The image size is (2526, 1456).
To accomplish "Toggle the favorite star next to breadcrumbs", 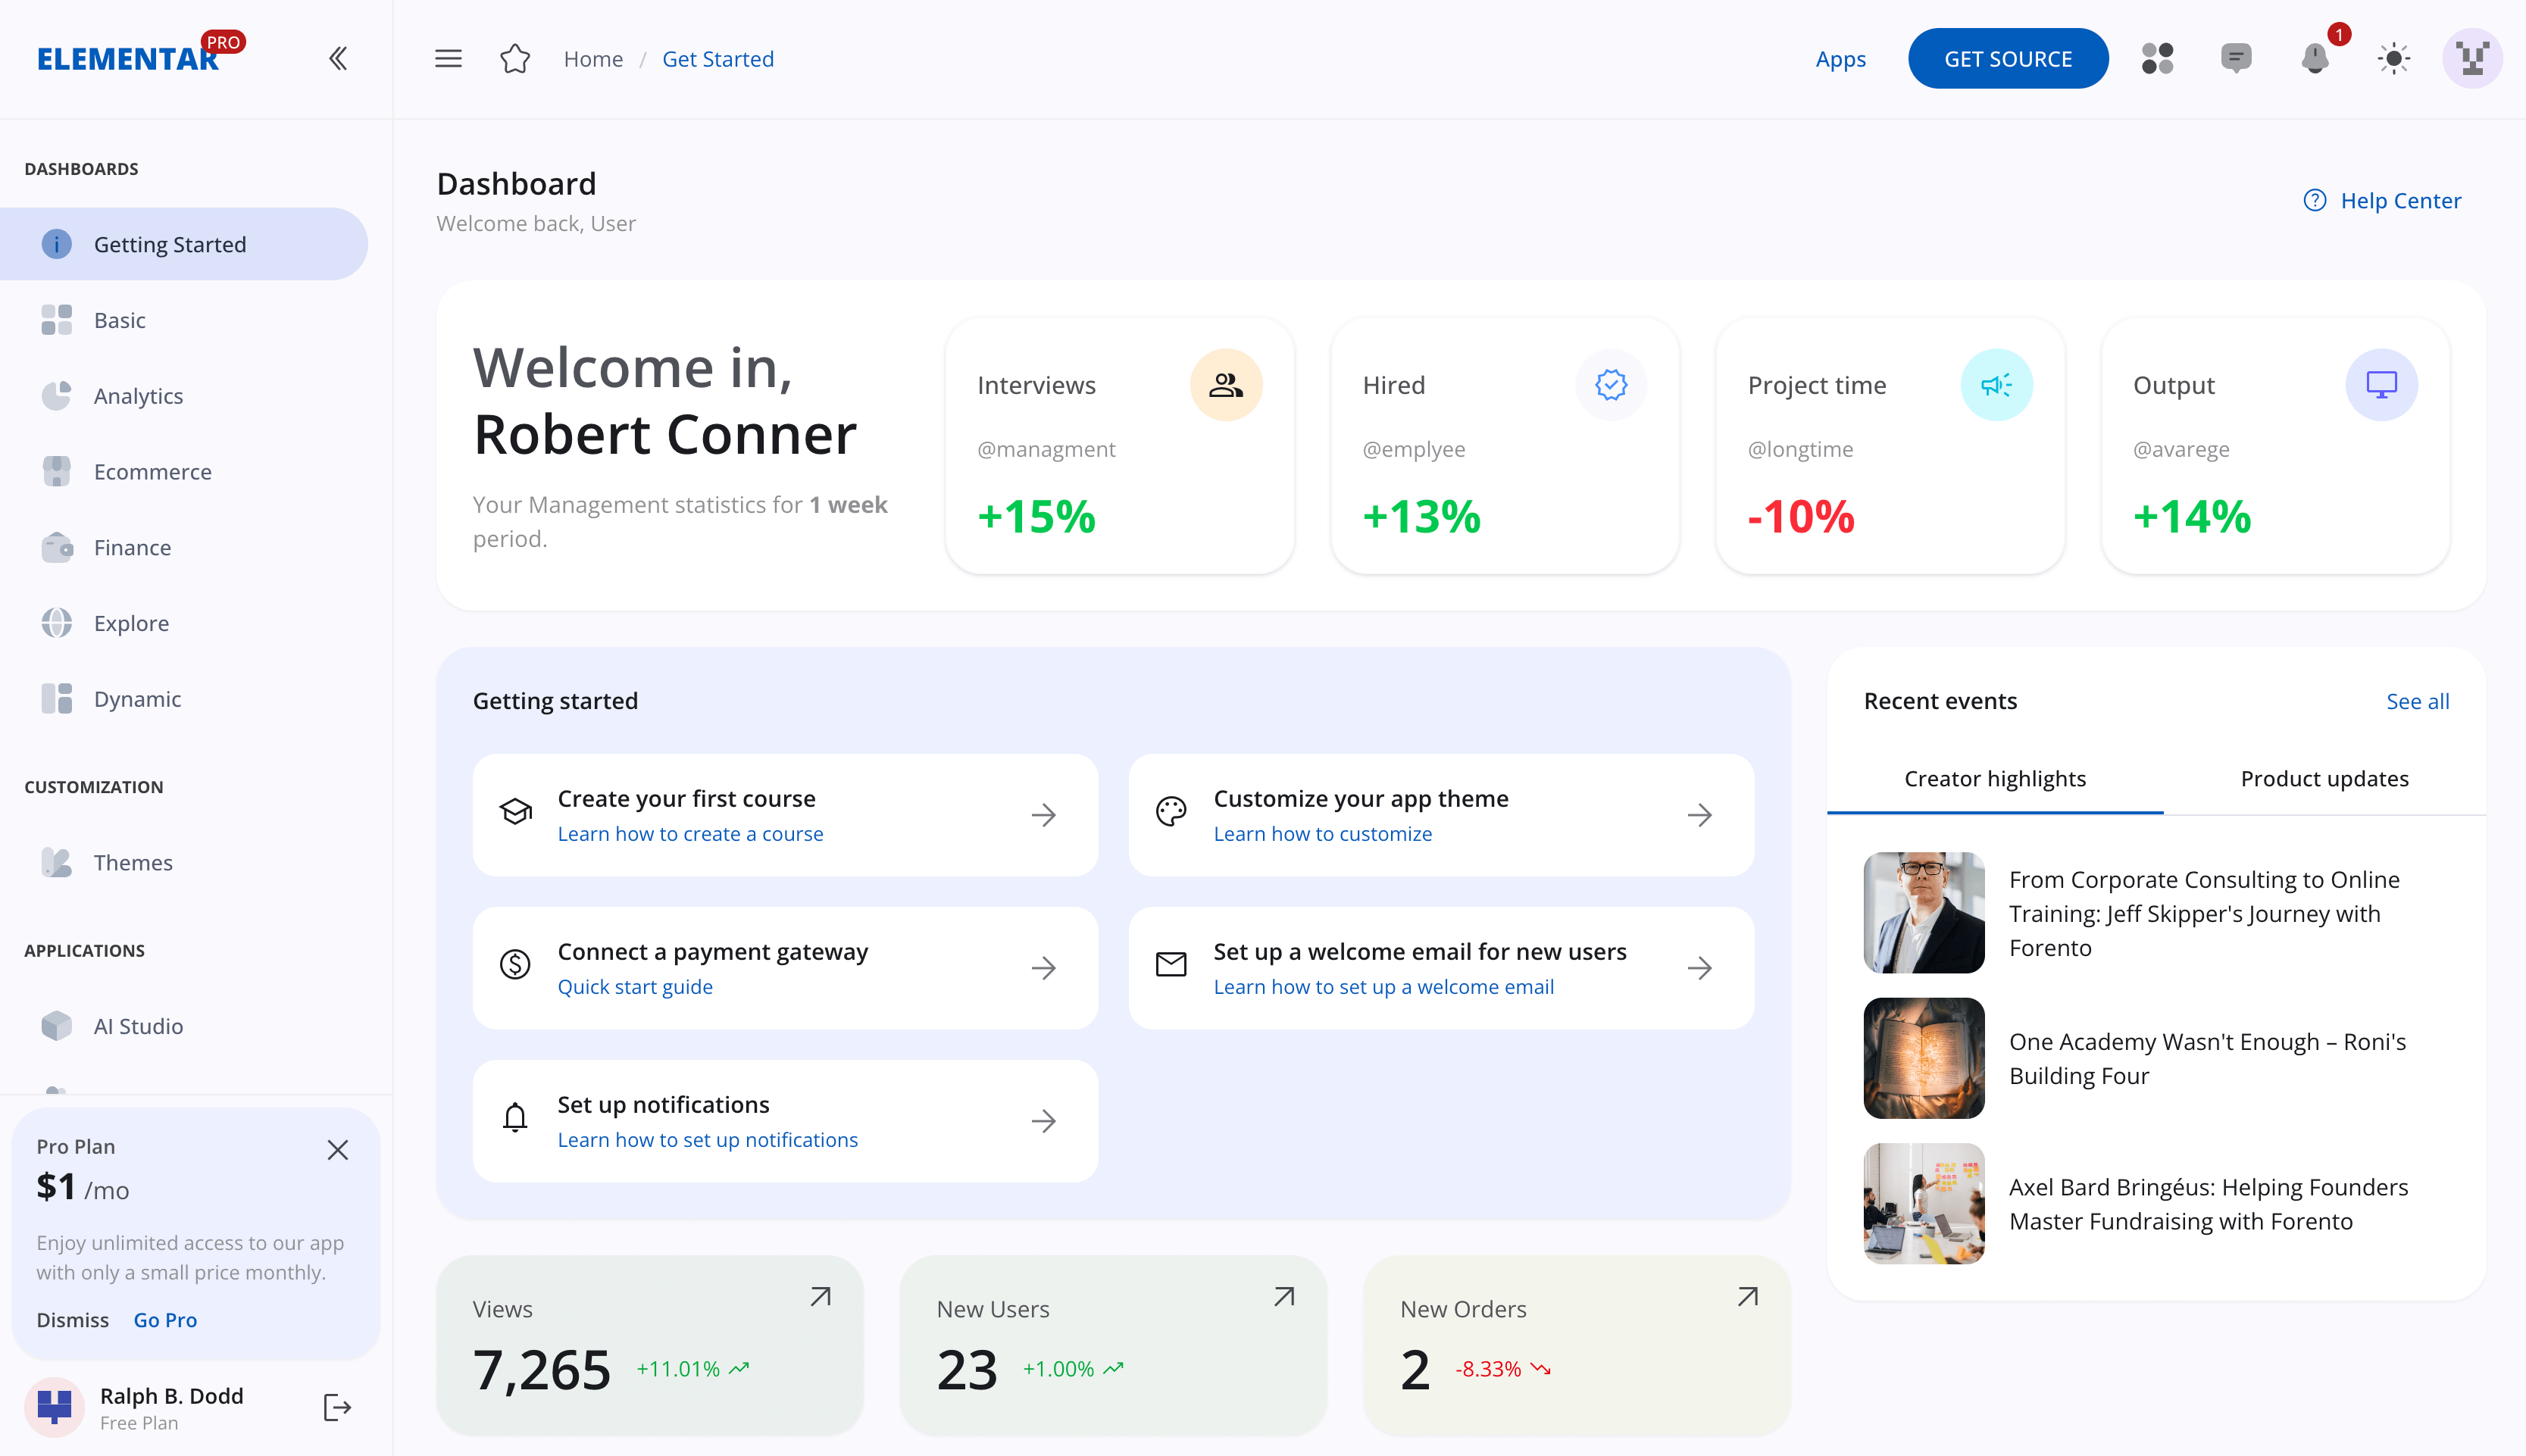I will tap(516, 58).
